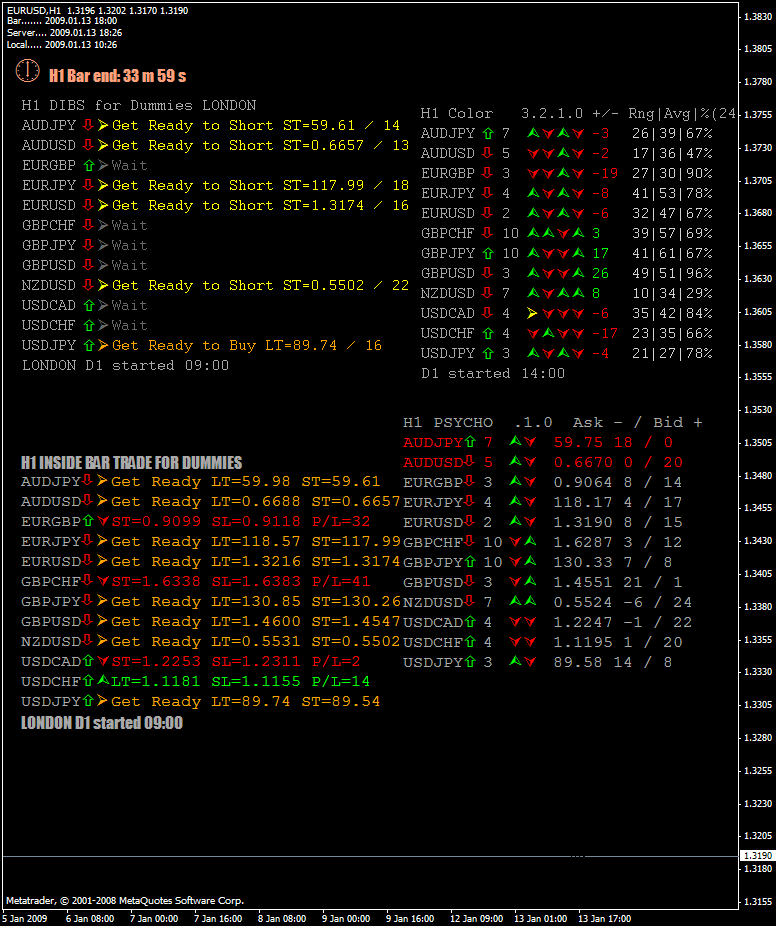Click green up arrow beside EURGBP in DIBS list

pyautogui.click(x=89, y=165)
